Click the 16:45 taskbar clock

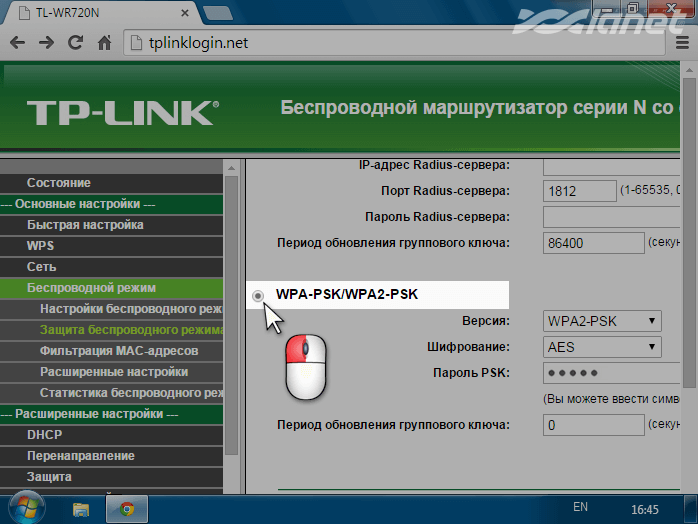tap(645, 509)
